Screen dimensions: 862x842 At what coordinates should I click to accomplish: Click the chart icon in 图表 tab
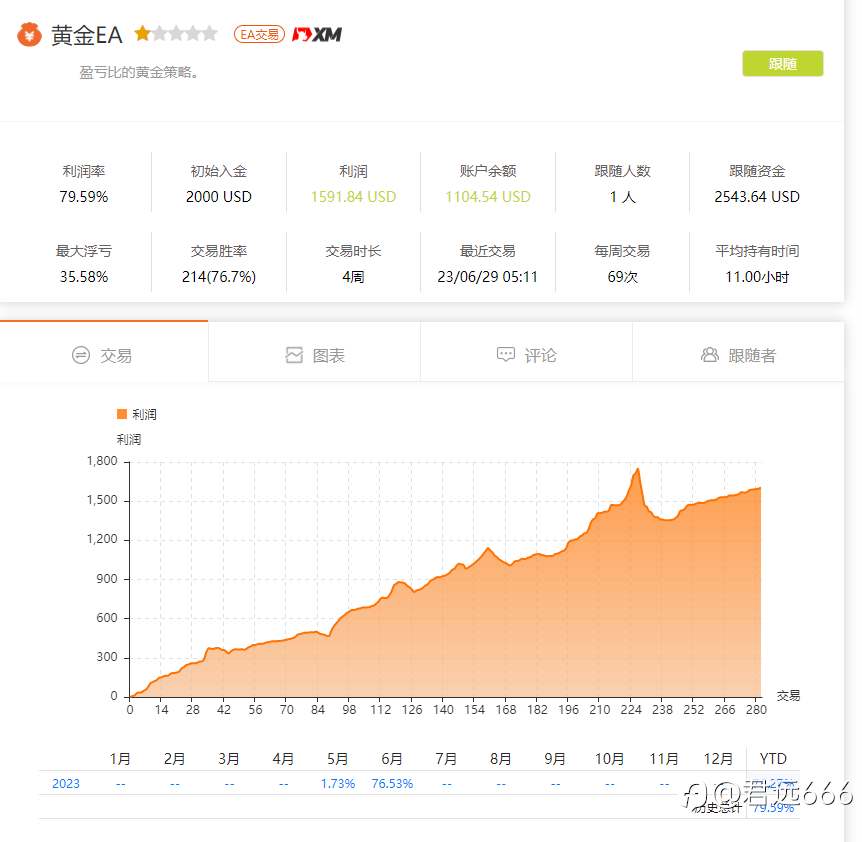294,355
